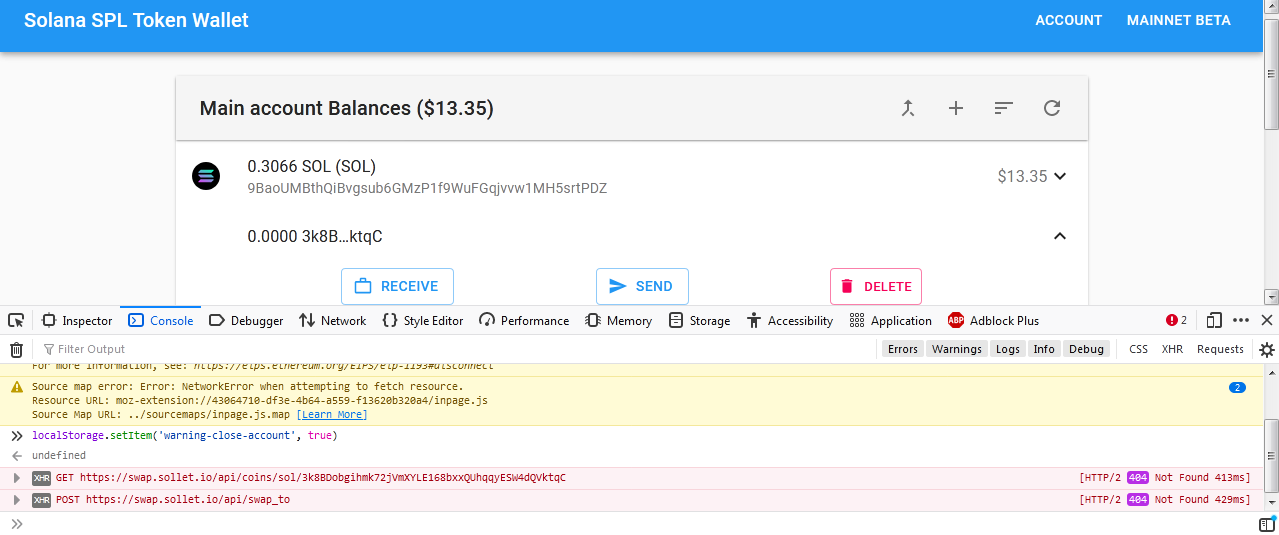Switch to multi-line editor mode icon
Image resolution: width=1279 pixels, height=535 pixels.
tap(1266, 524)
